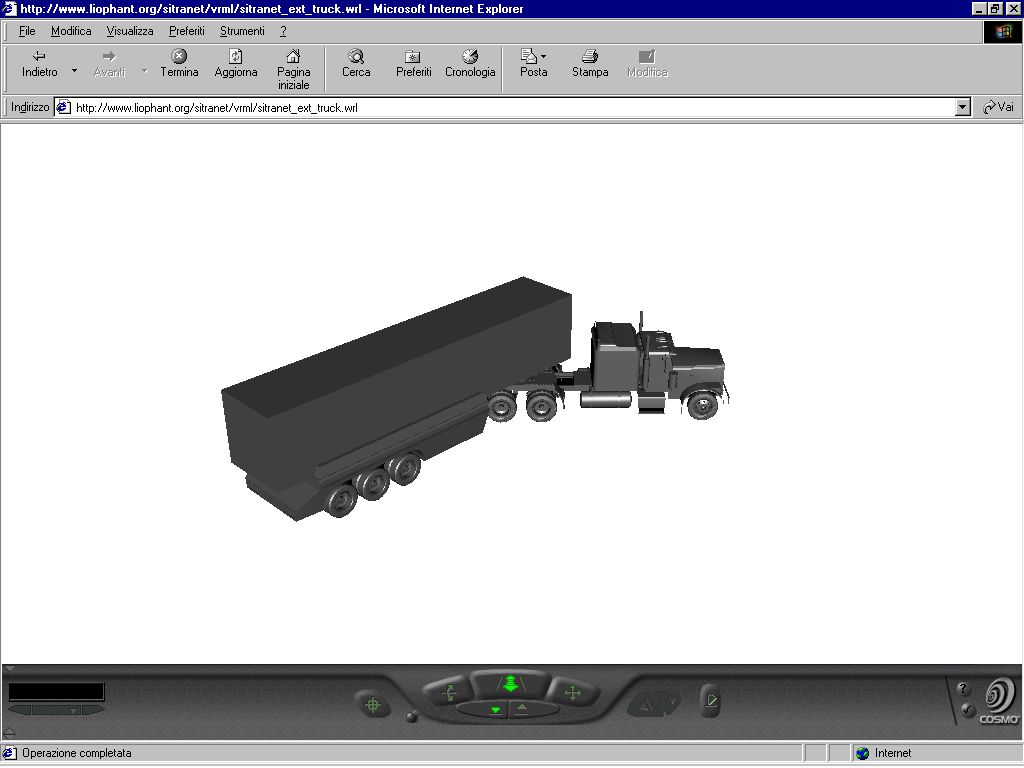Image resolution: width=1024 pixels, height=768 pixels.
Task: Open Cosmo Player help question mark
Action: pyautogui.click(x=963, y=689)
